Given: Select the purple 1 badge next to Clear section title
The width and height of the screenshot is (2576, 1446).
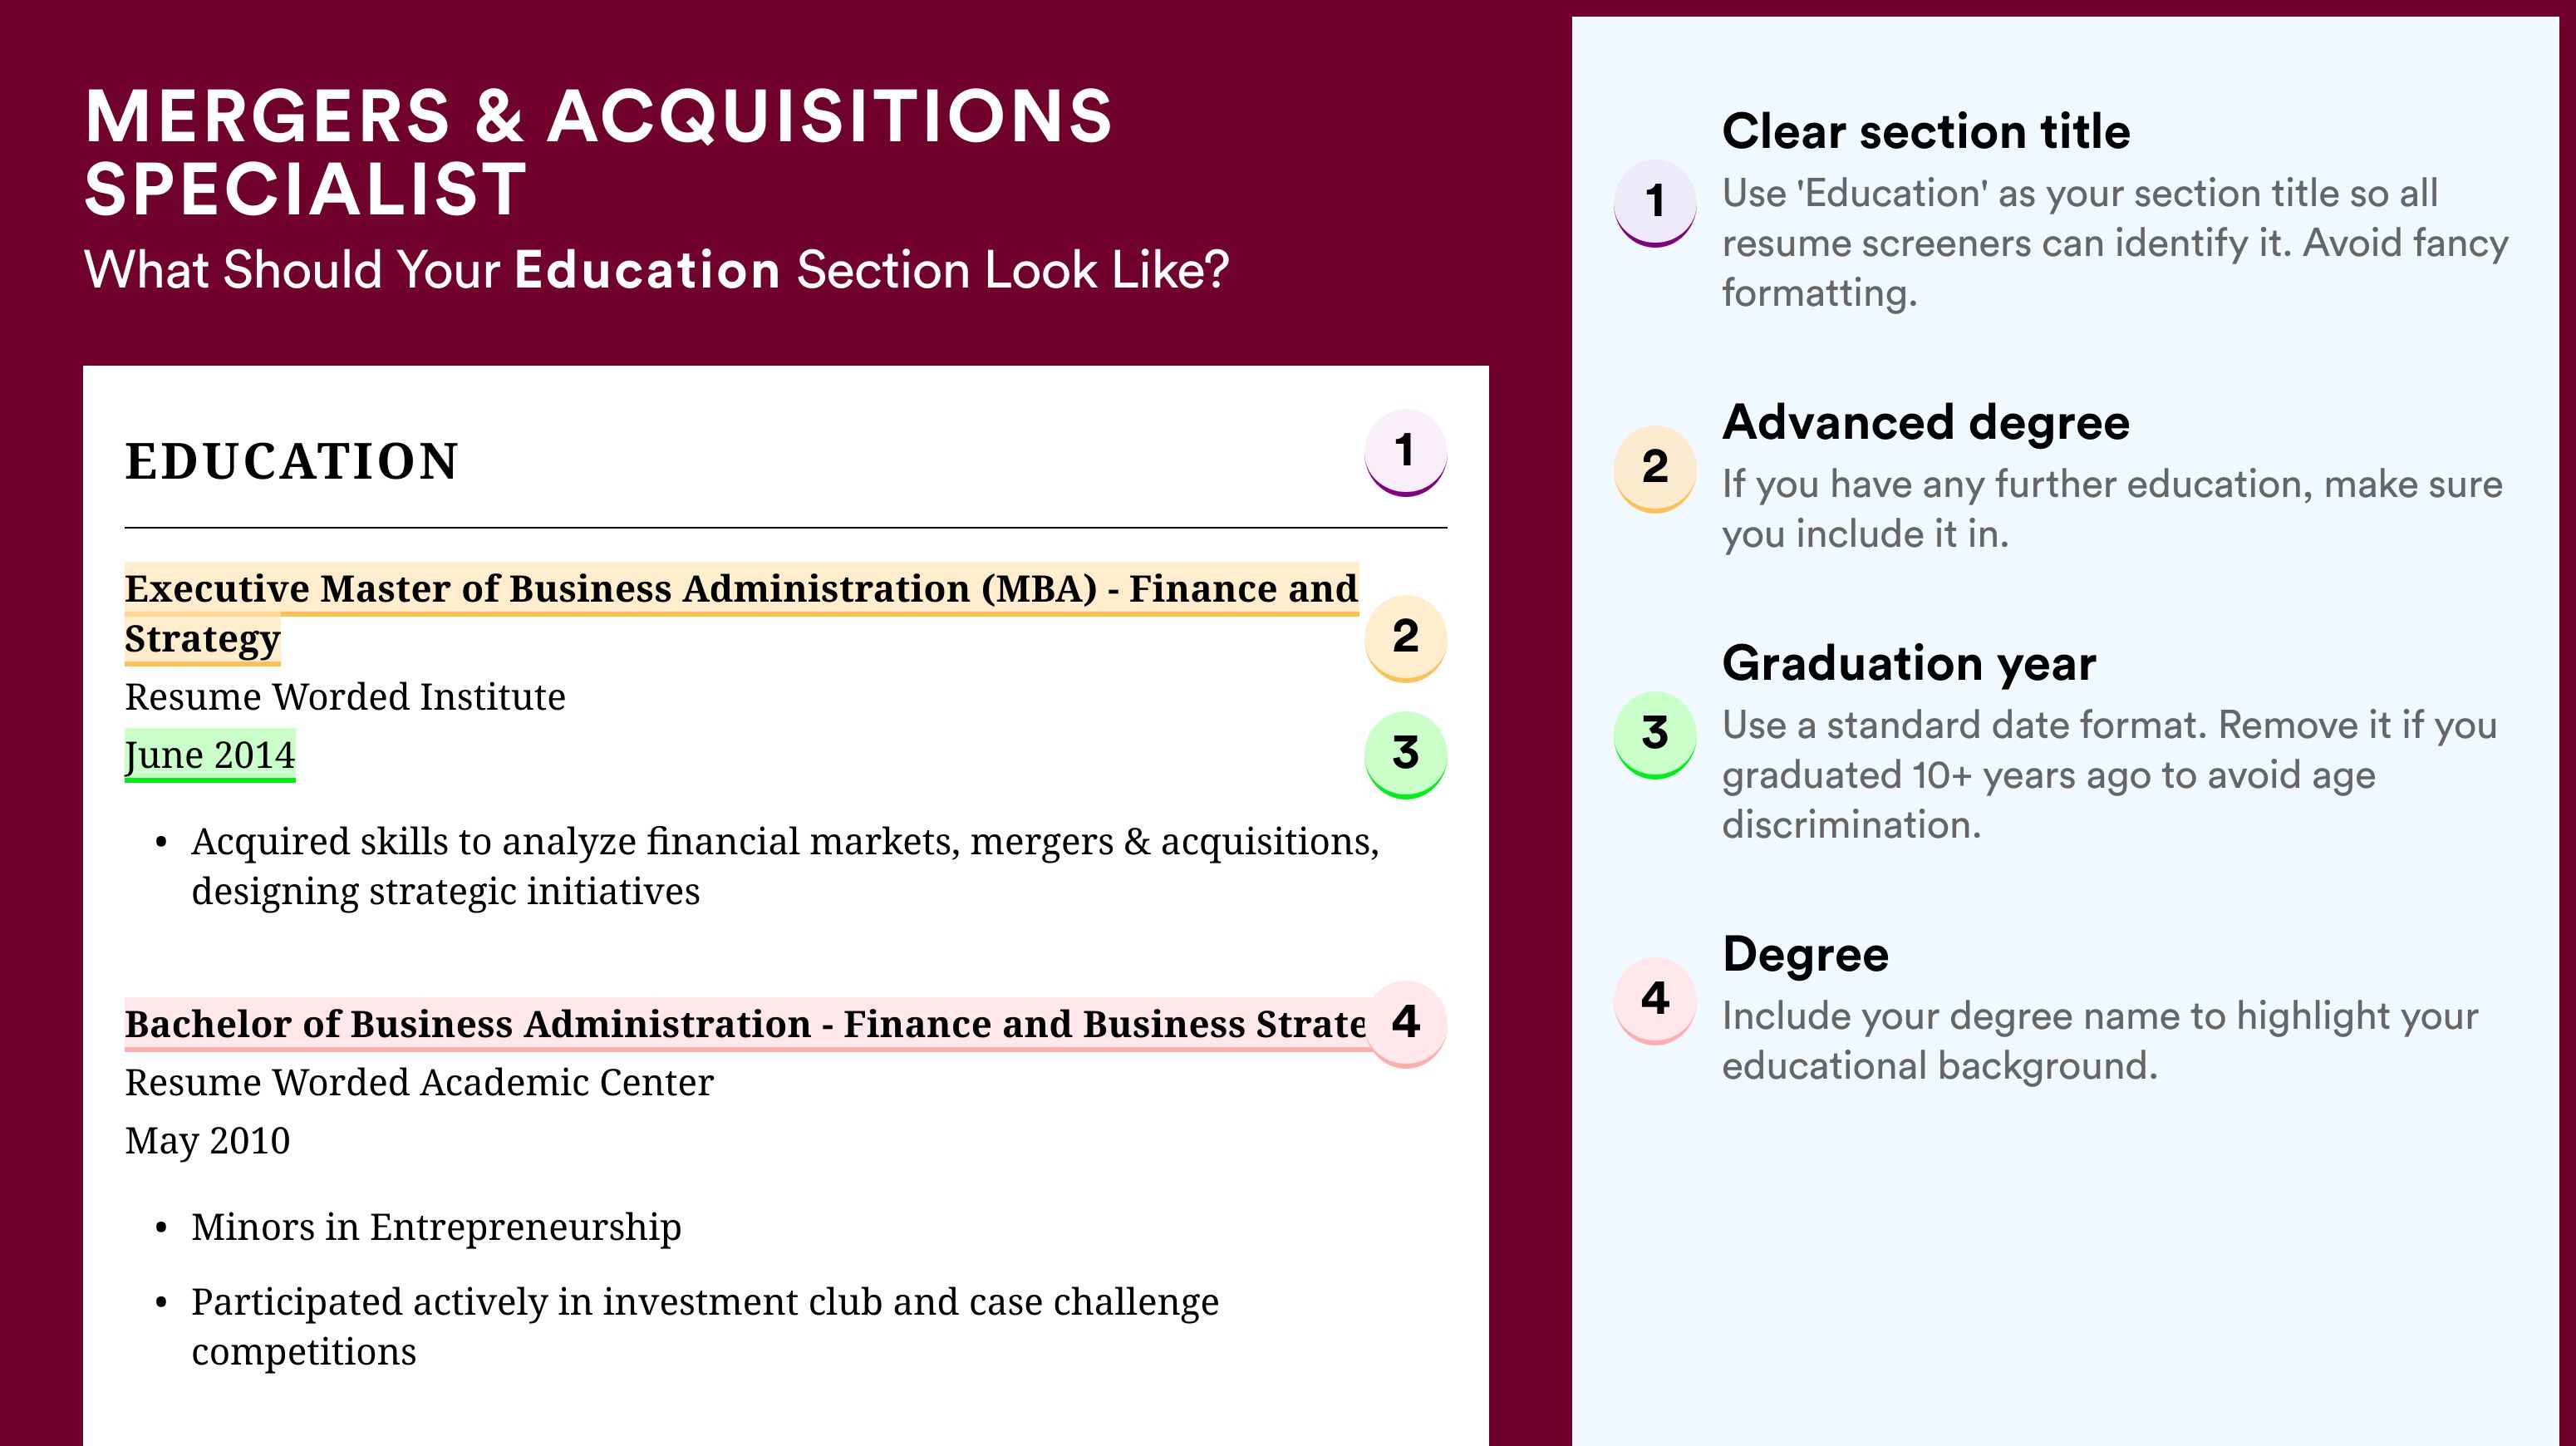Looking at the screenshot, I should click(x=1655, y=202).
